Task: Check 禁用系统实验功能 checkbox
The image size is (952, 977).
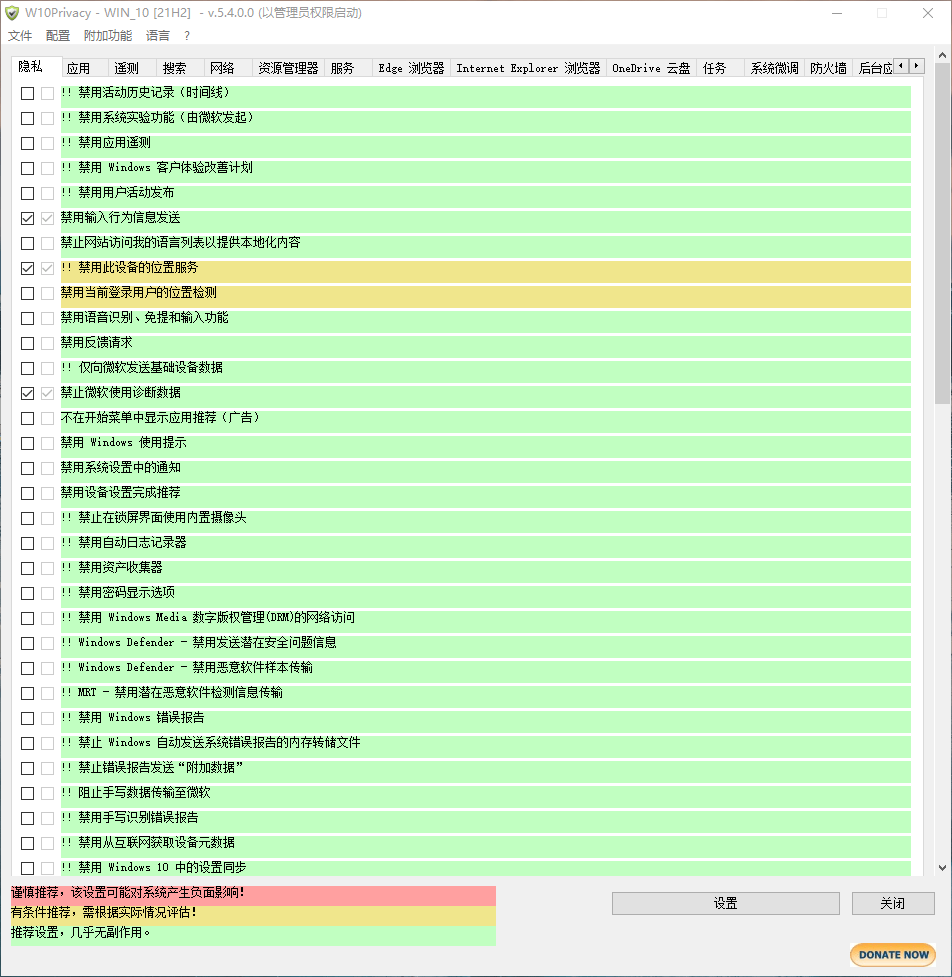Action: click(x=27, y=118)
